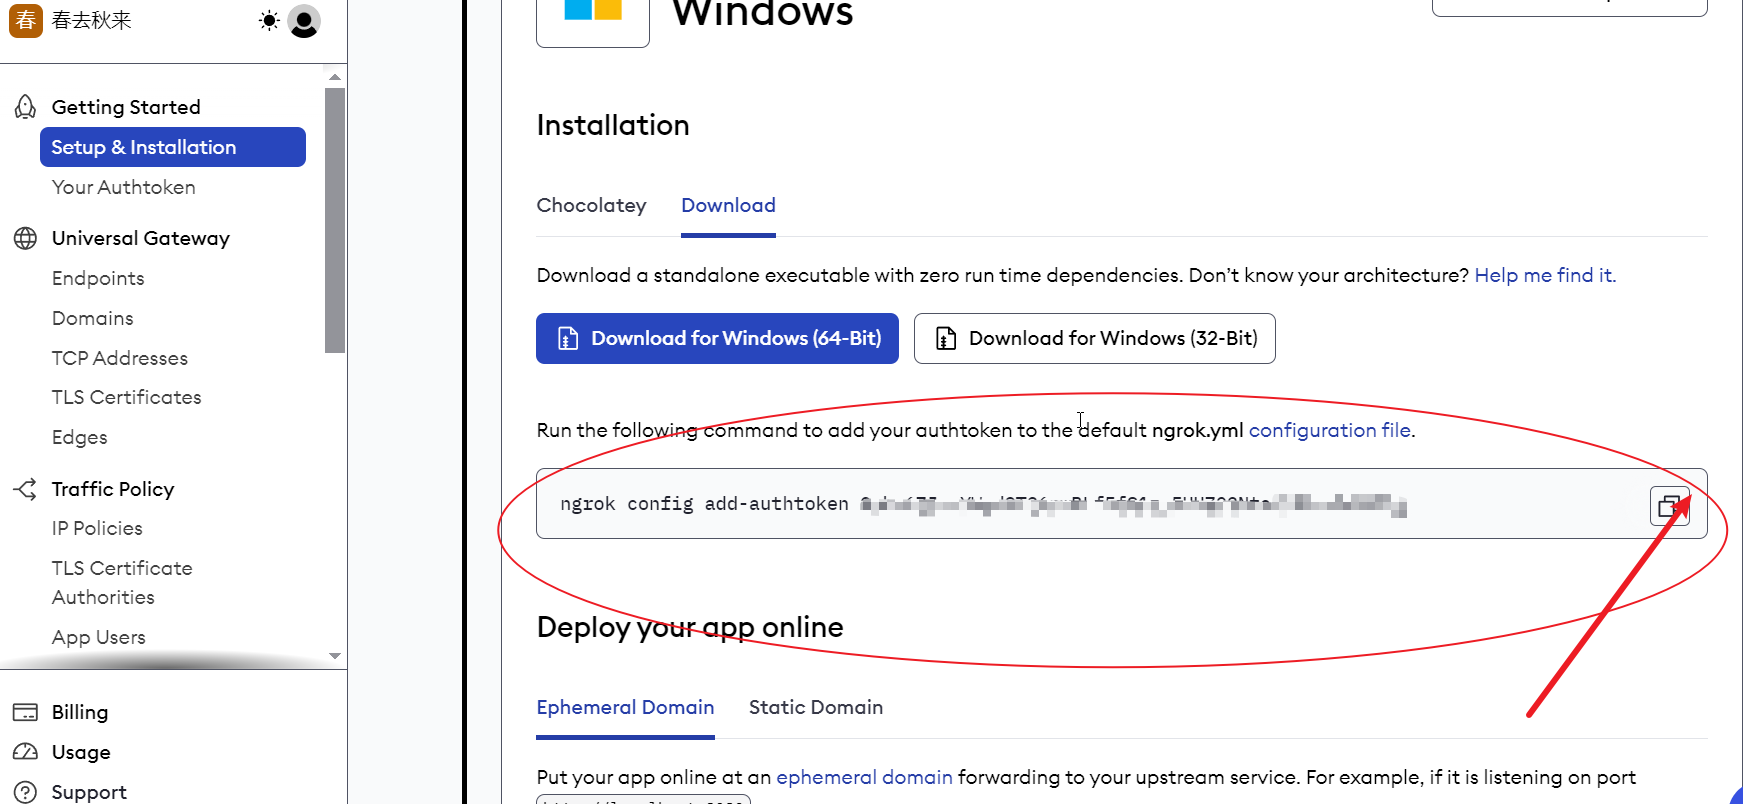Open Universal Gateway section

[x=141, y=238]
